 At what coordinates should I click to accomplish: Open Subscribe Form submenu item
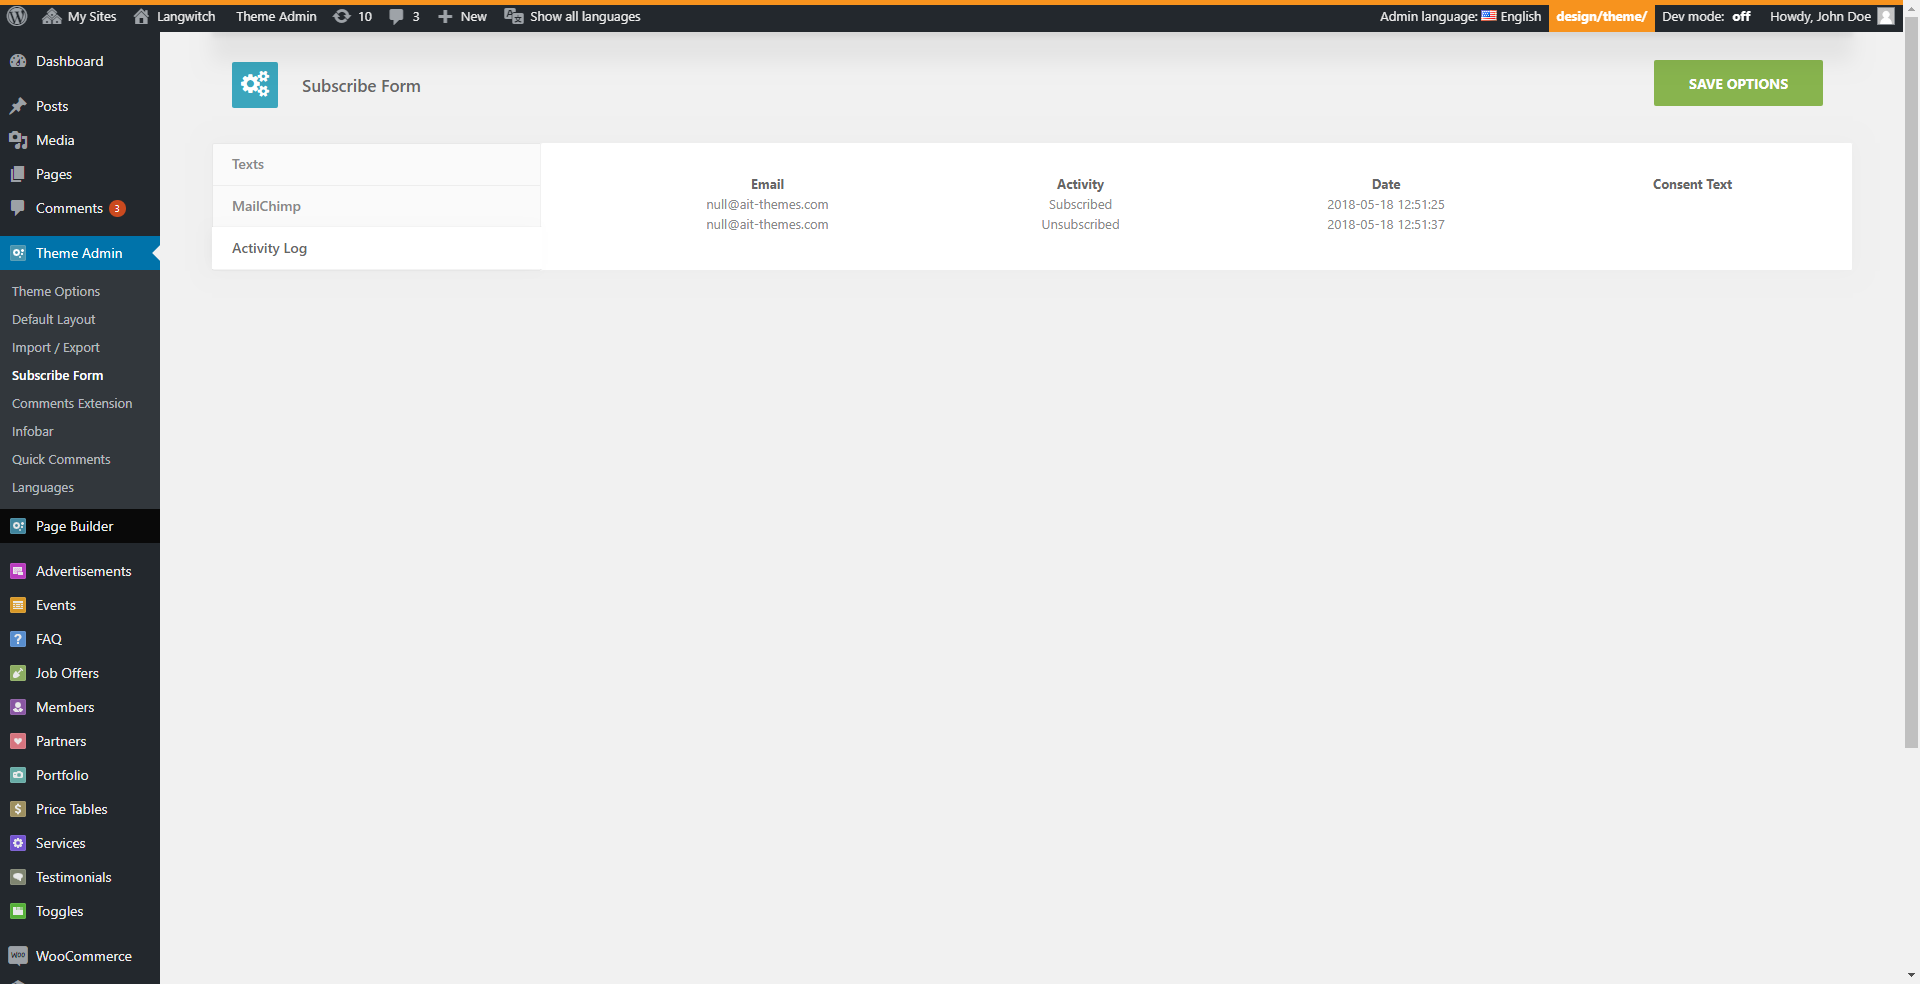point(58,375)
